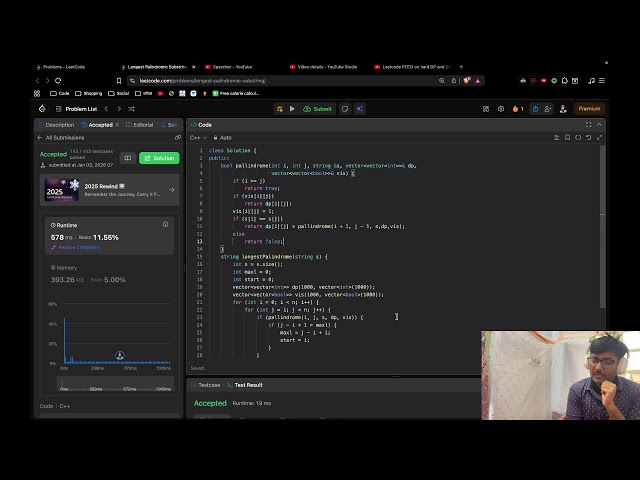
Task: Switch to the Description tab
Action: [x=57, y=125]
